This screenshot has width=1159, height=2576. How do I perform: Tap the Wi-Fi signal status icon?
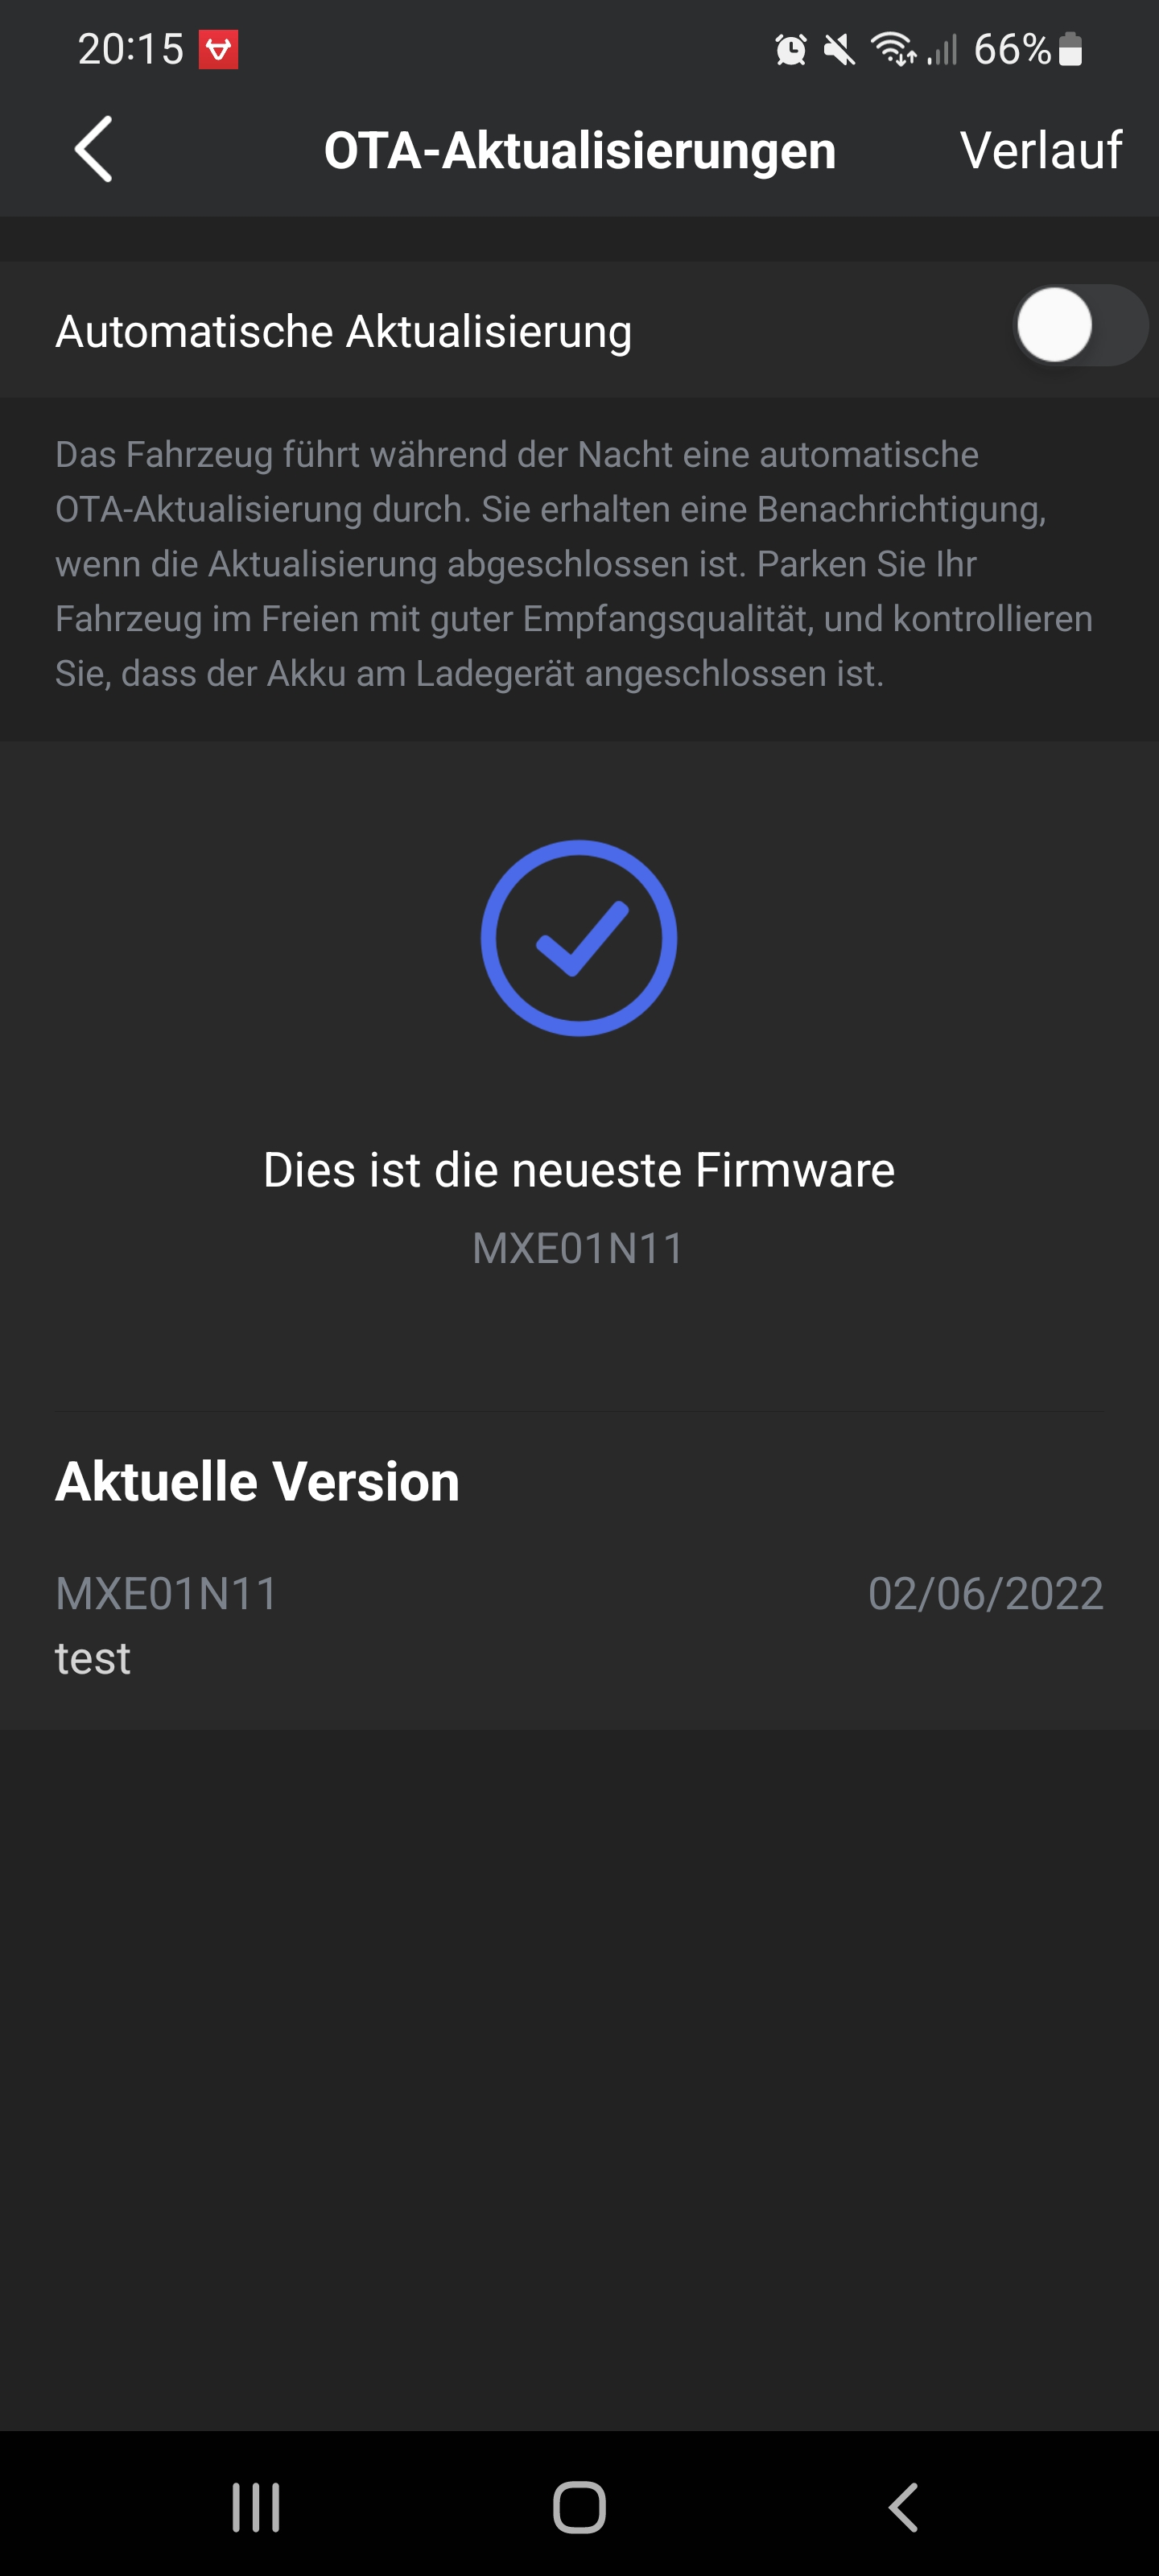pos(893,49)
